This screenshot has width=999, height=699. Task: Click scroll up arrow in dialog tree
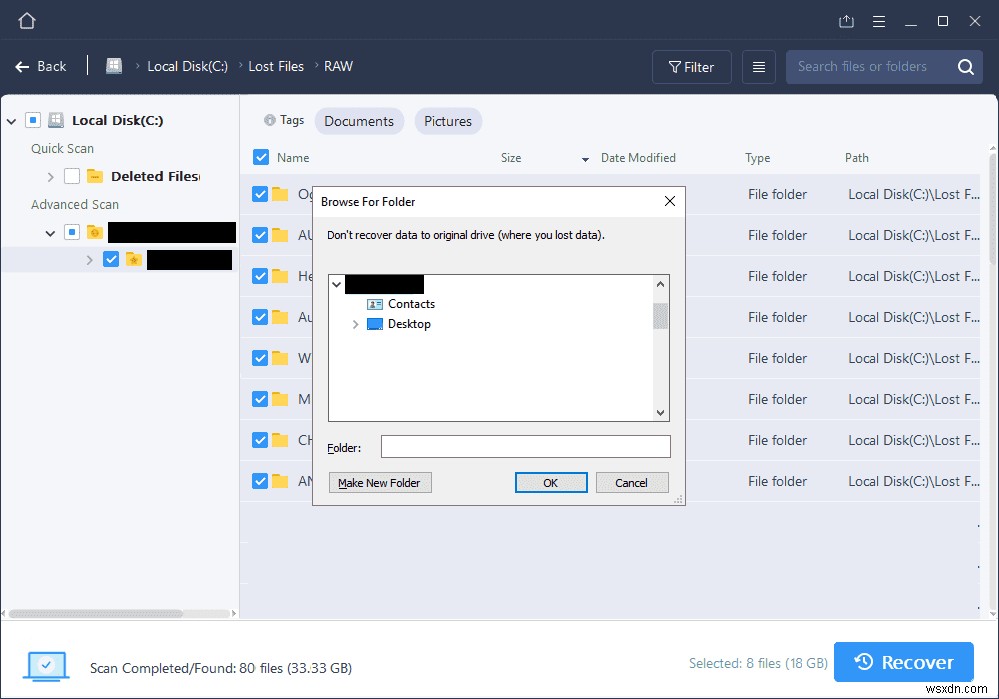661,284
